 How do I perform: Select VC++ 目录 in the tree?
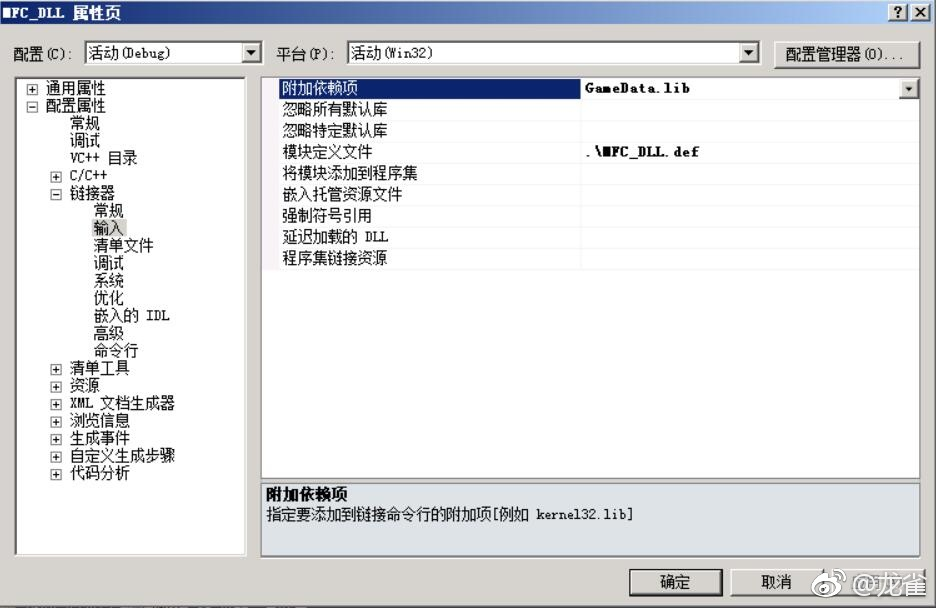pyautogui.click(x=103, y=158)
